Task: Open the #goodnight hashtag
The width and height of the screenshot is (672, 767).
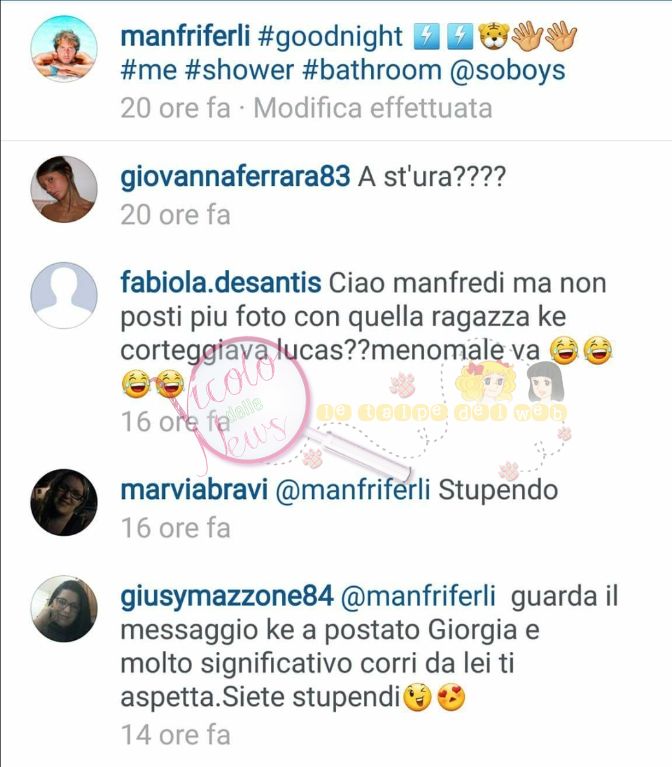Action: (330, 38)
